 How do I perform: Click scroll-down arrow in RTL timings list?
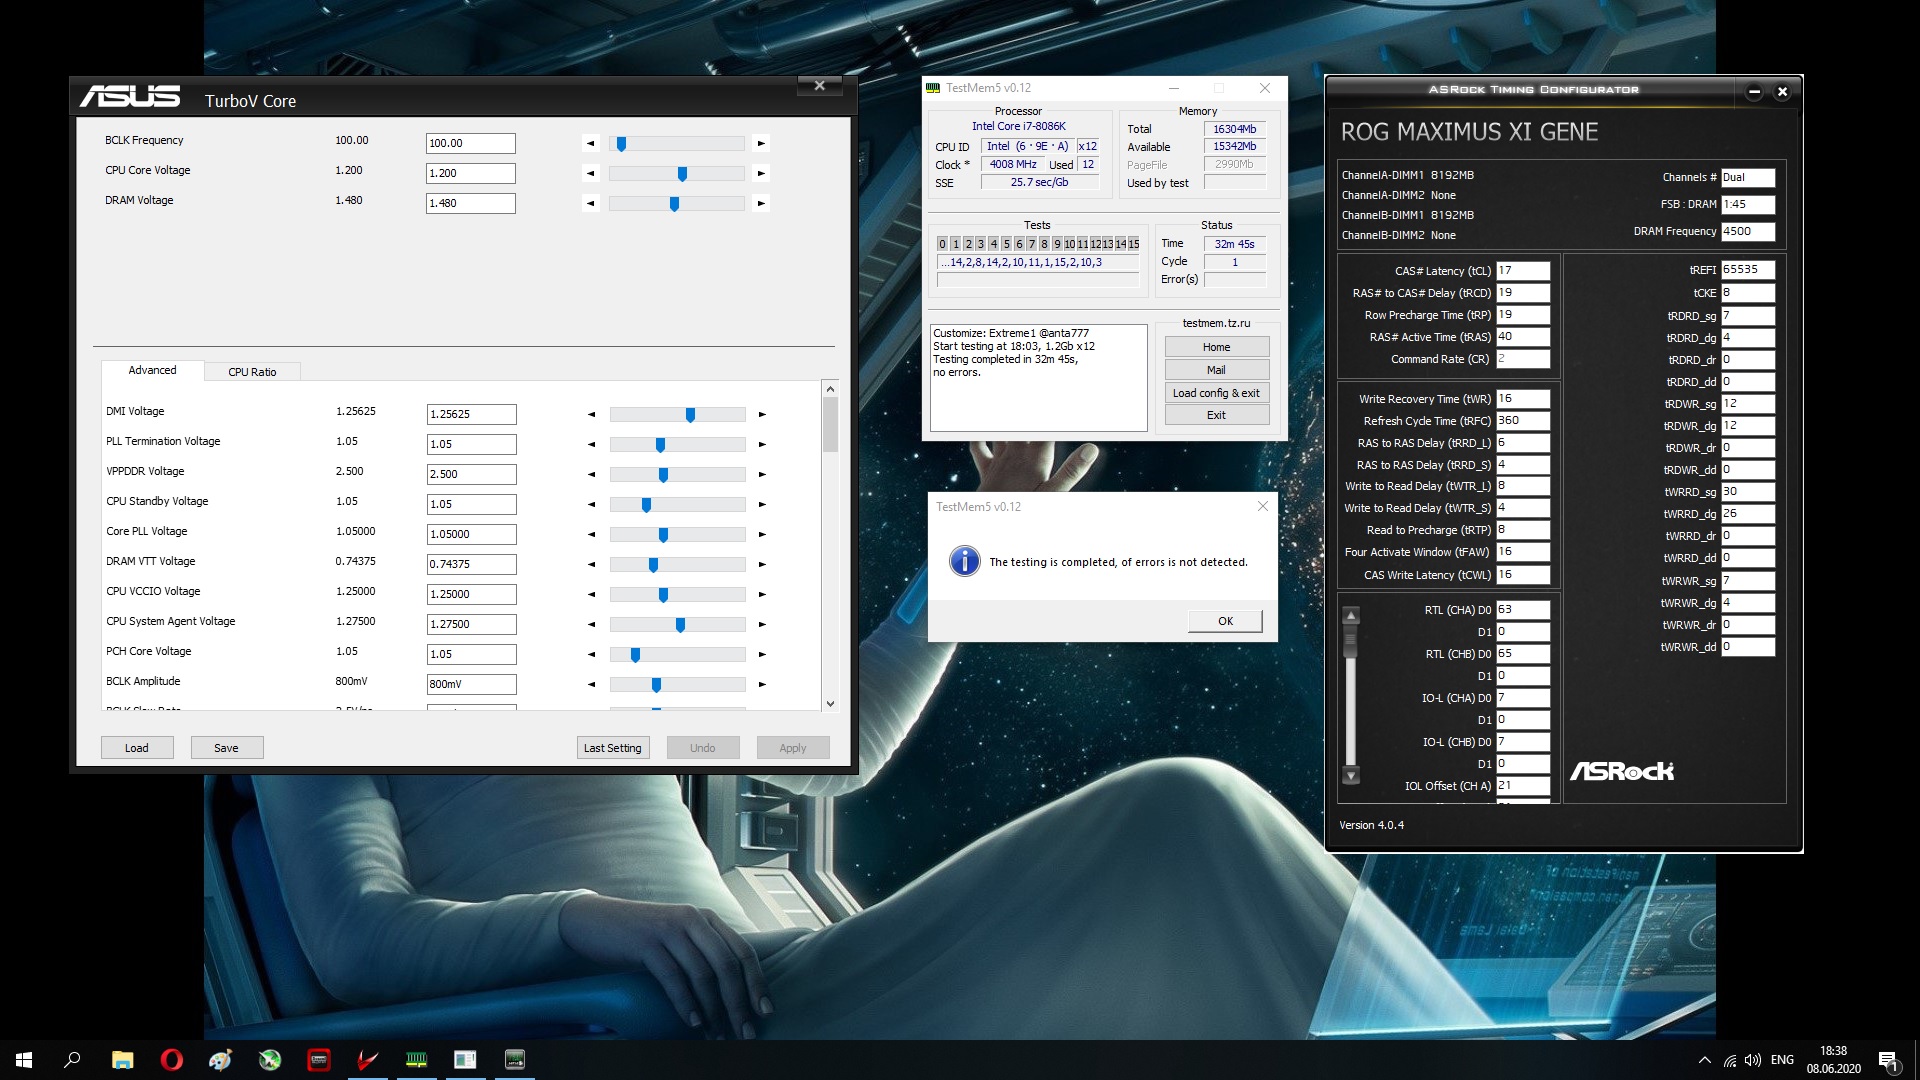pos(1351,775)
